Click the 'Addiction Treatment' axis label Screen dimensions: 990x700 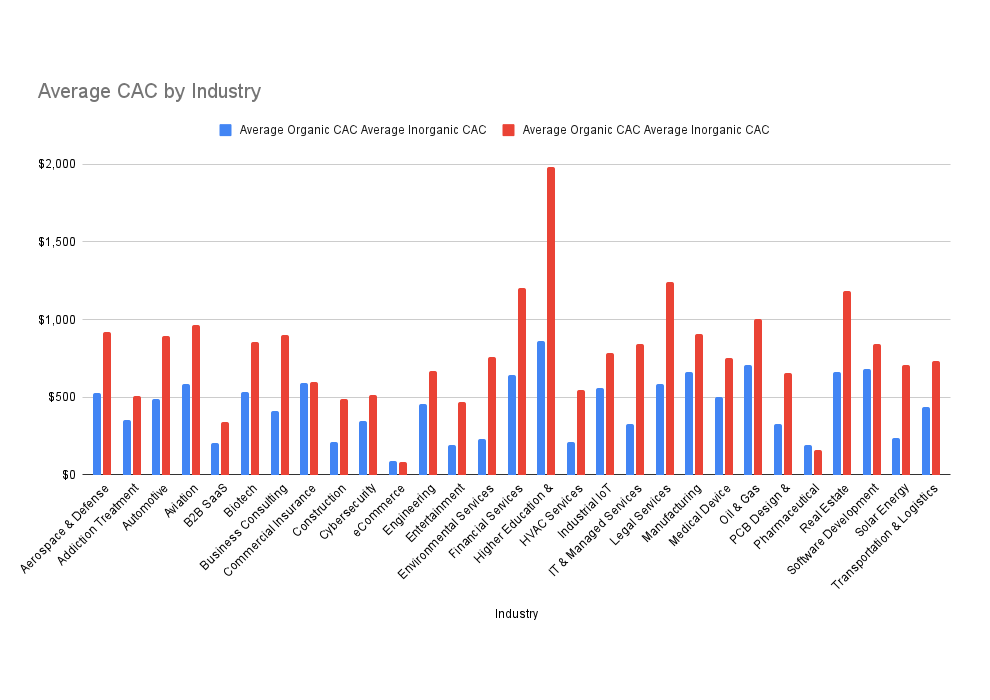(97, 525)
